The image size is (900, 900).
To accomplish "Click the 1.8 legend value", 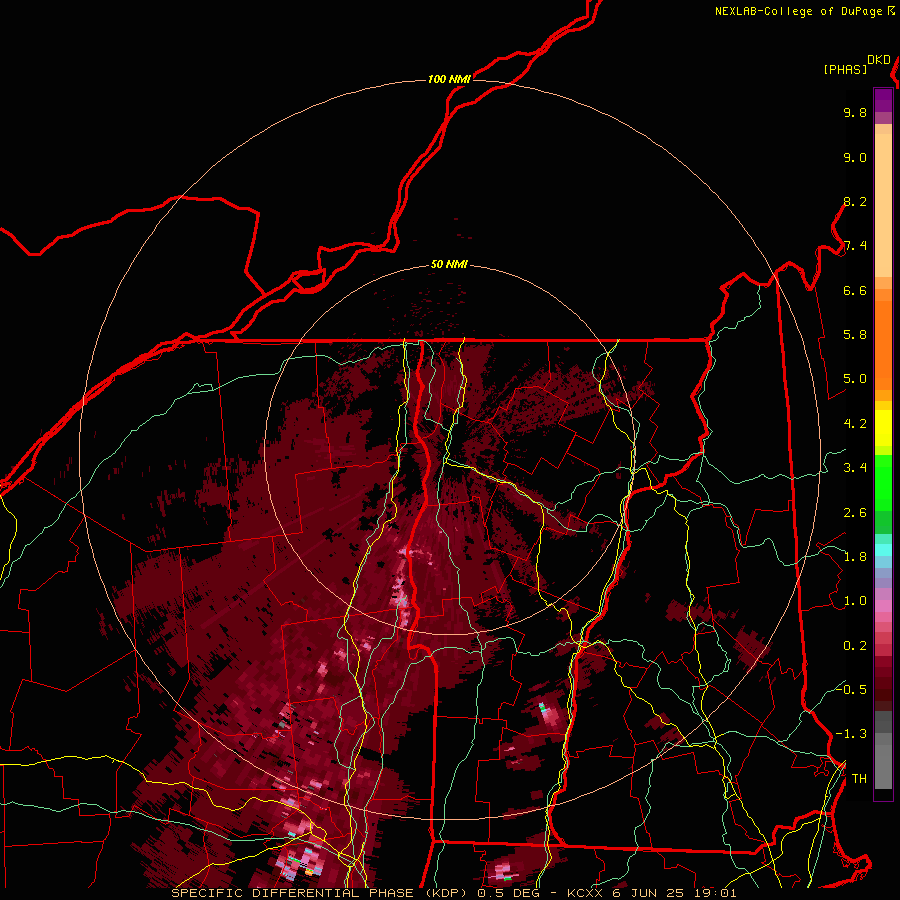I will coord(855,557).
